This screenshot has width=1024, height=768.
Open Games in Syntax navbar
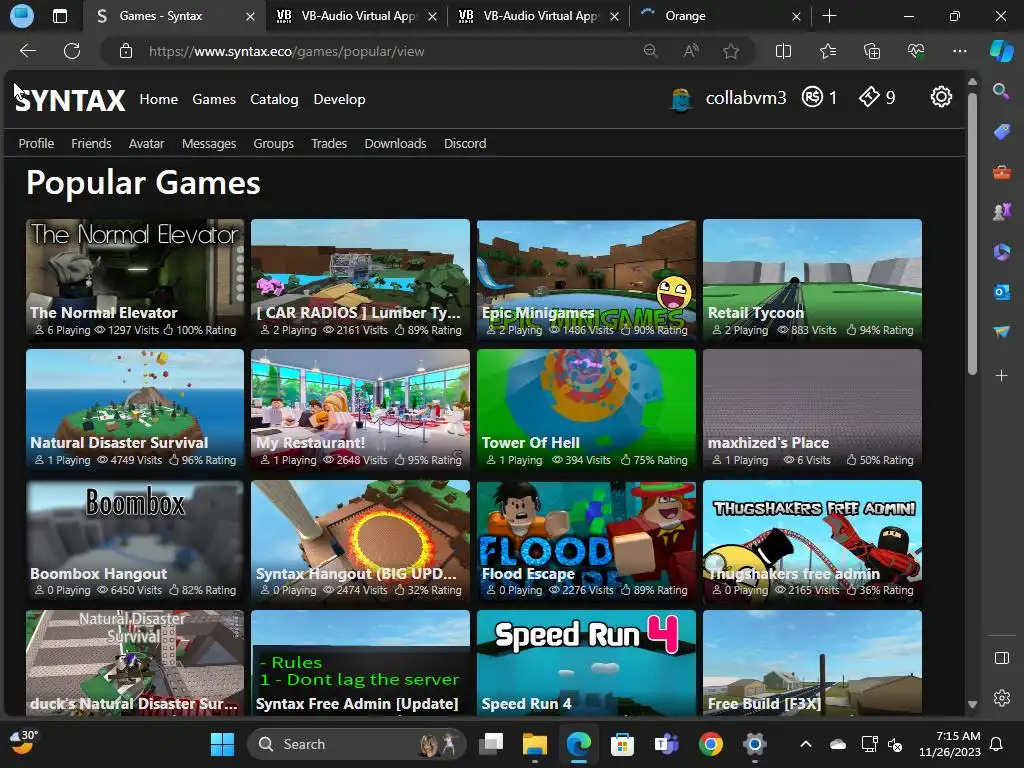(x=214, y=99)
